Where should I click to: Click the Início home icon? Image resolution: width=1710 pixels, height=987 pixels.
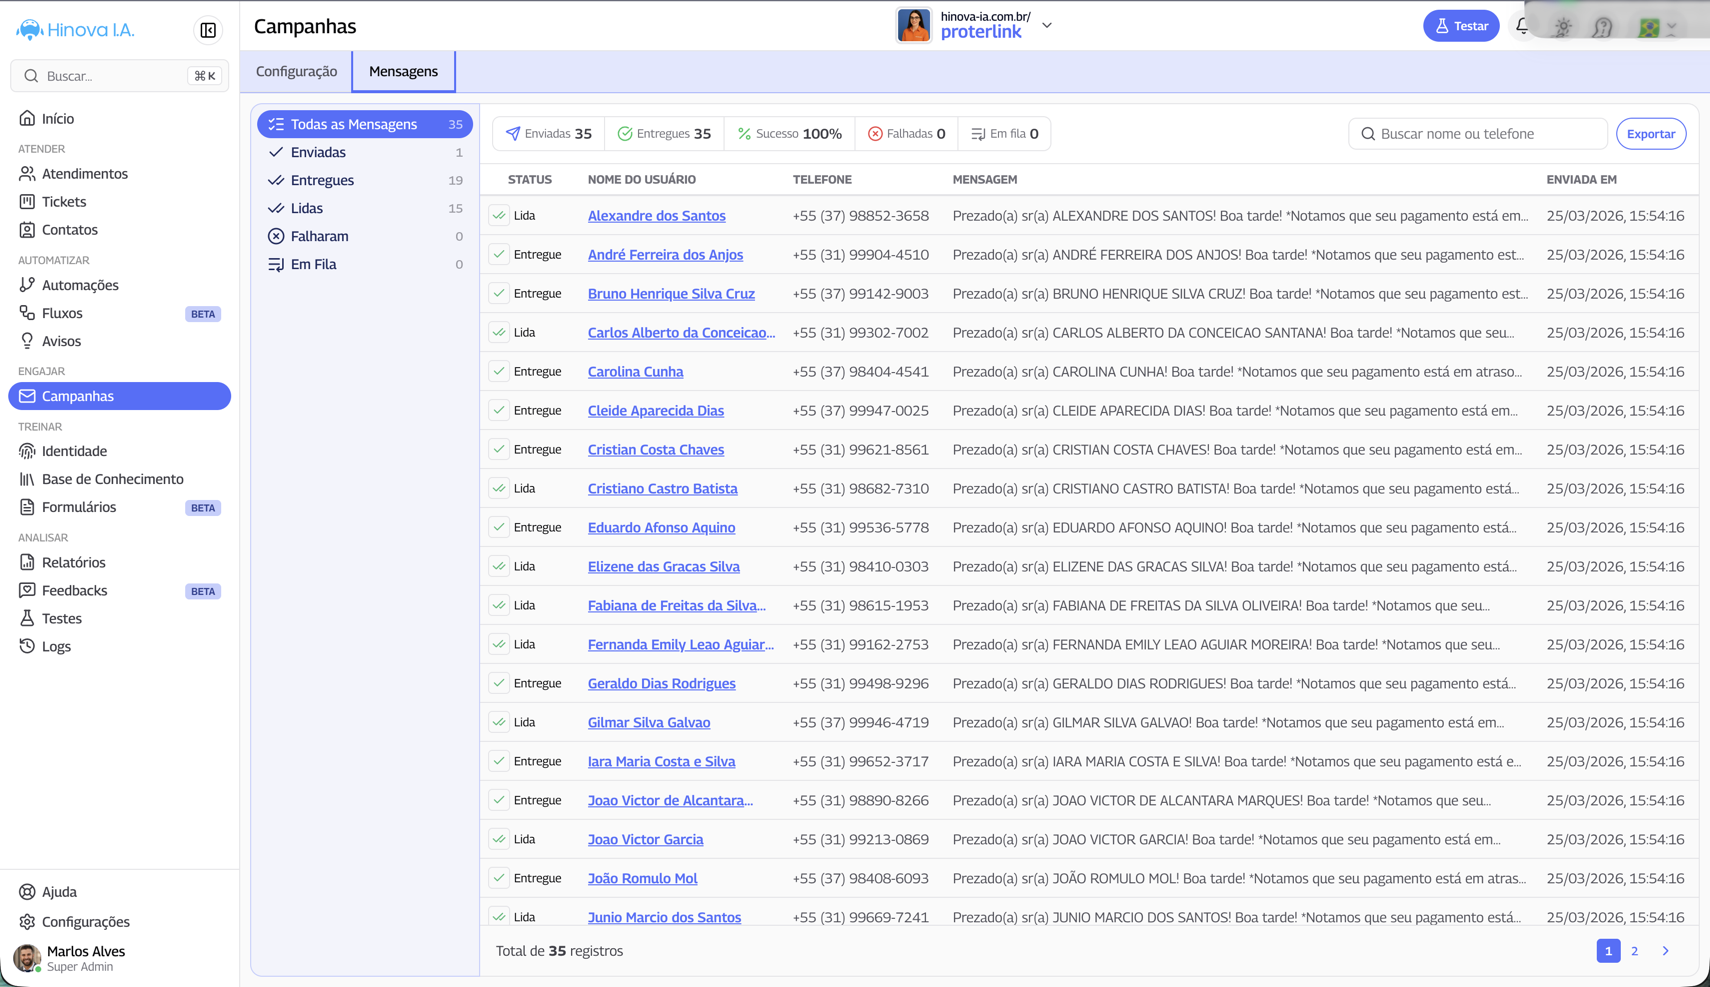click(x=27, y=118)
